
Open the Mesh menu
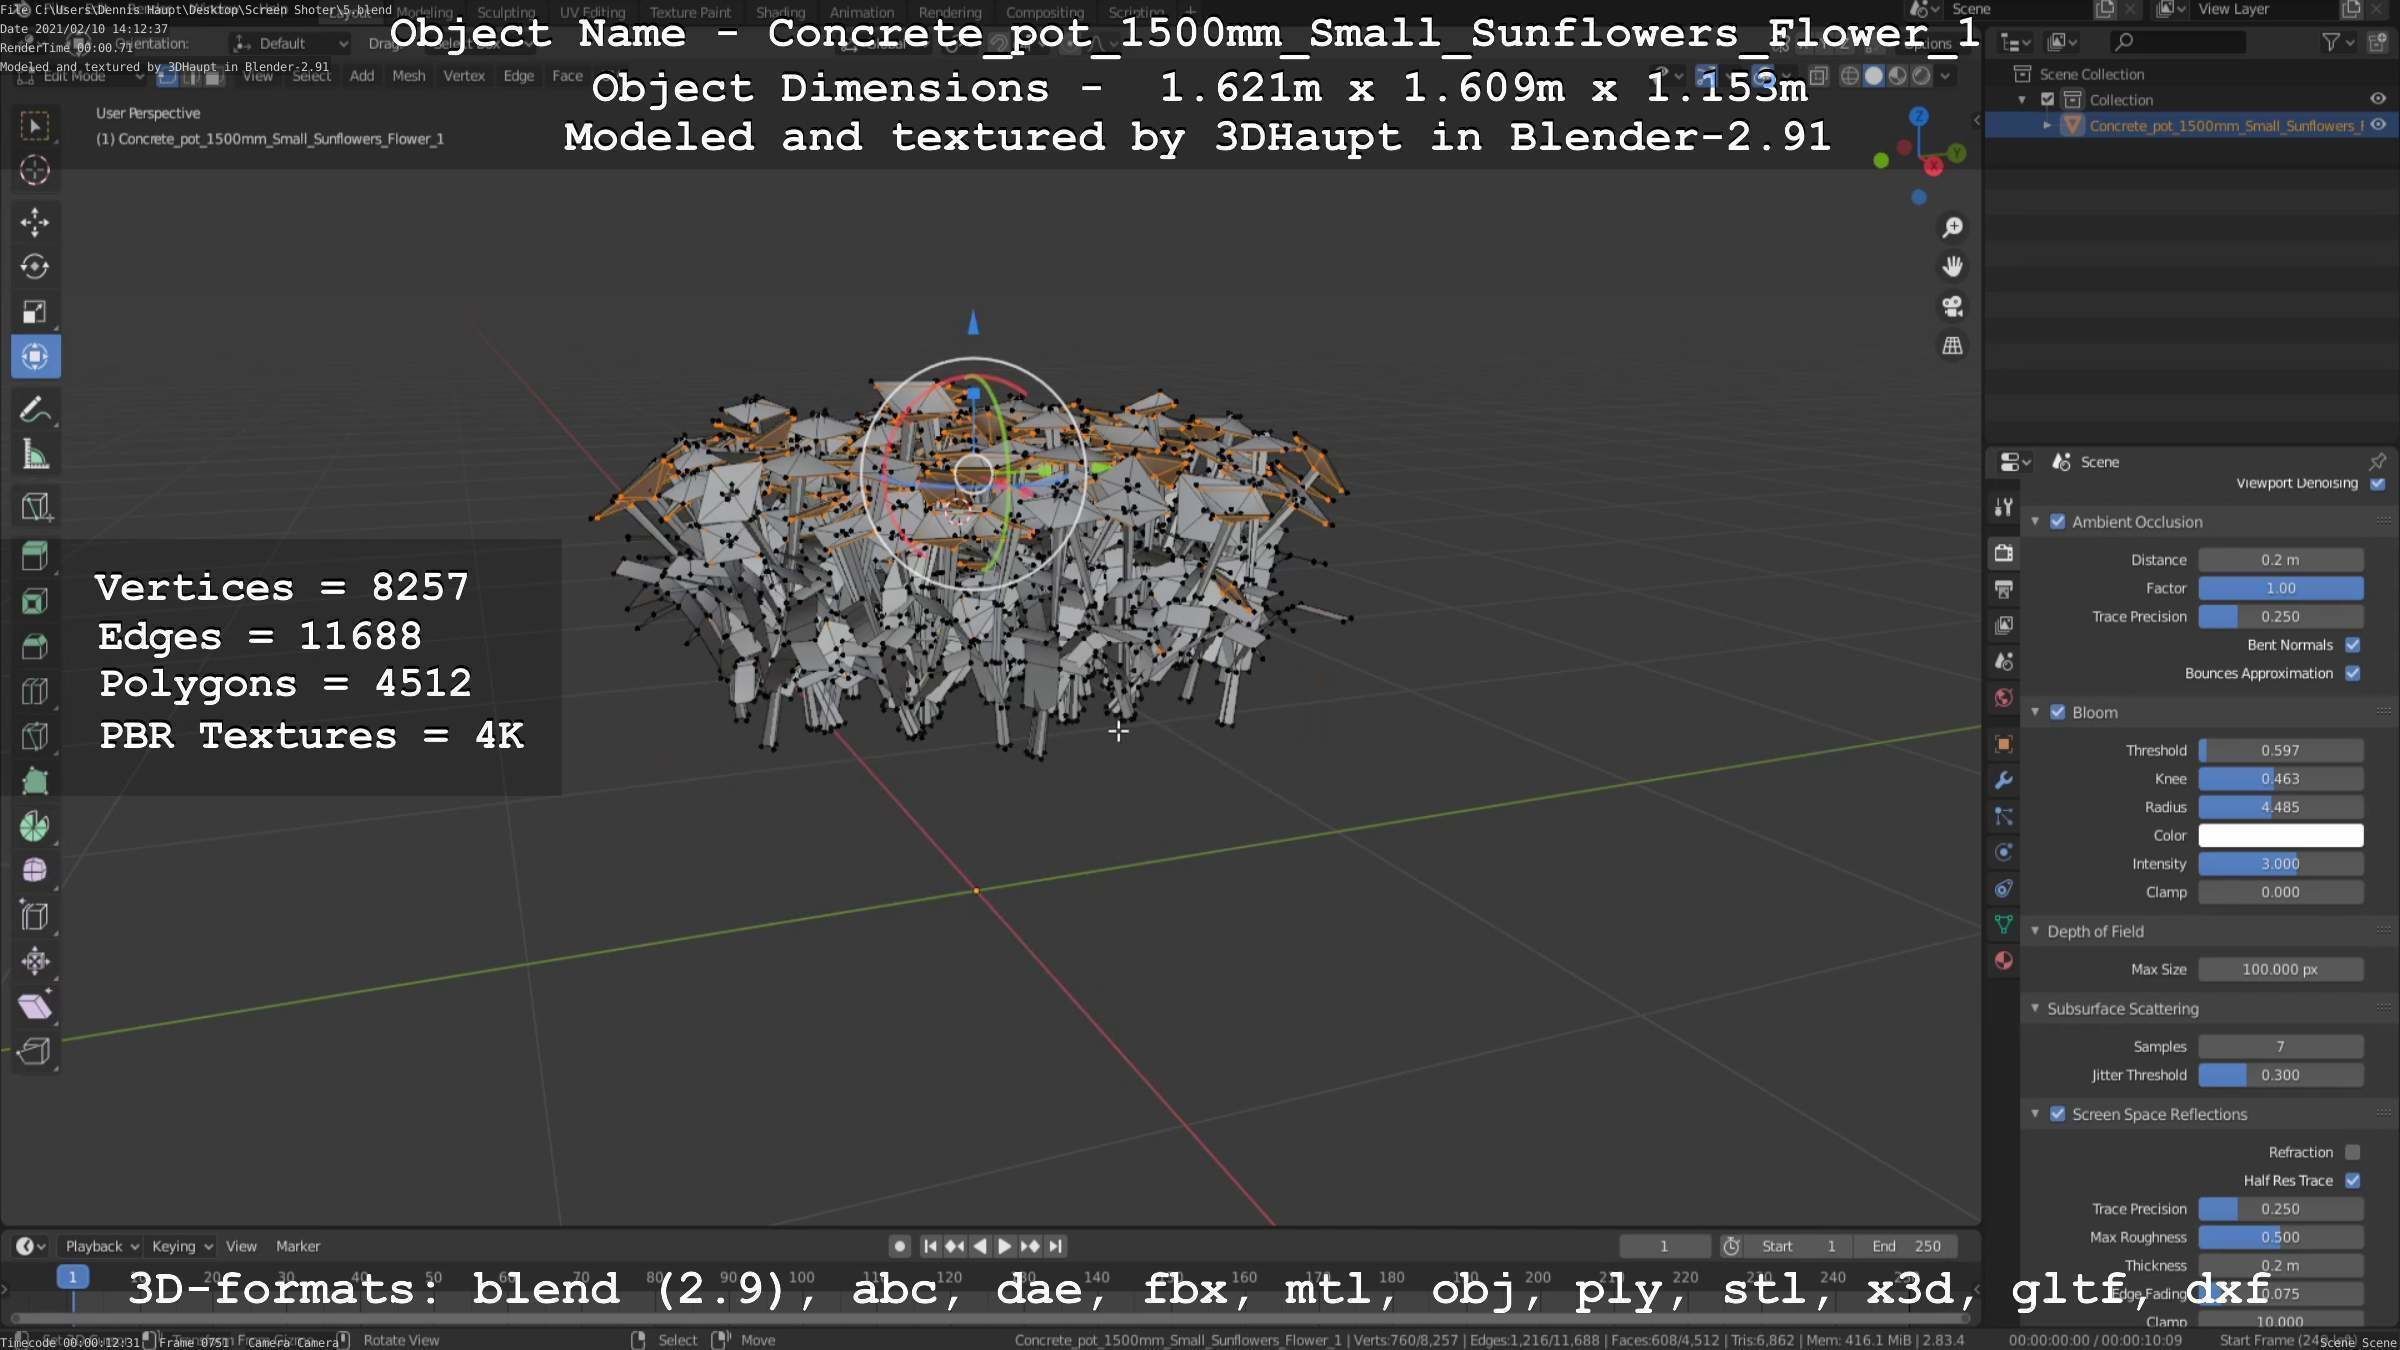[x=408, y=76]
